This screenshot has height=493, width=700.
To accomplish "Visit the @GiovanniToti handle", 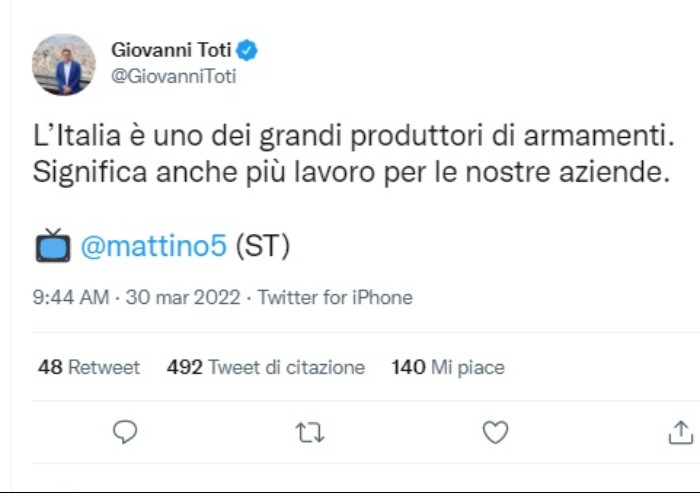I will coord(174,76).
